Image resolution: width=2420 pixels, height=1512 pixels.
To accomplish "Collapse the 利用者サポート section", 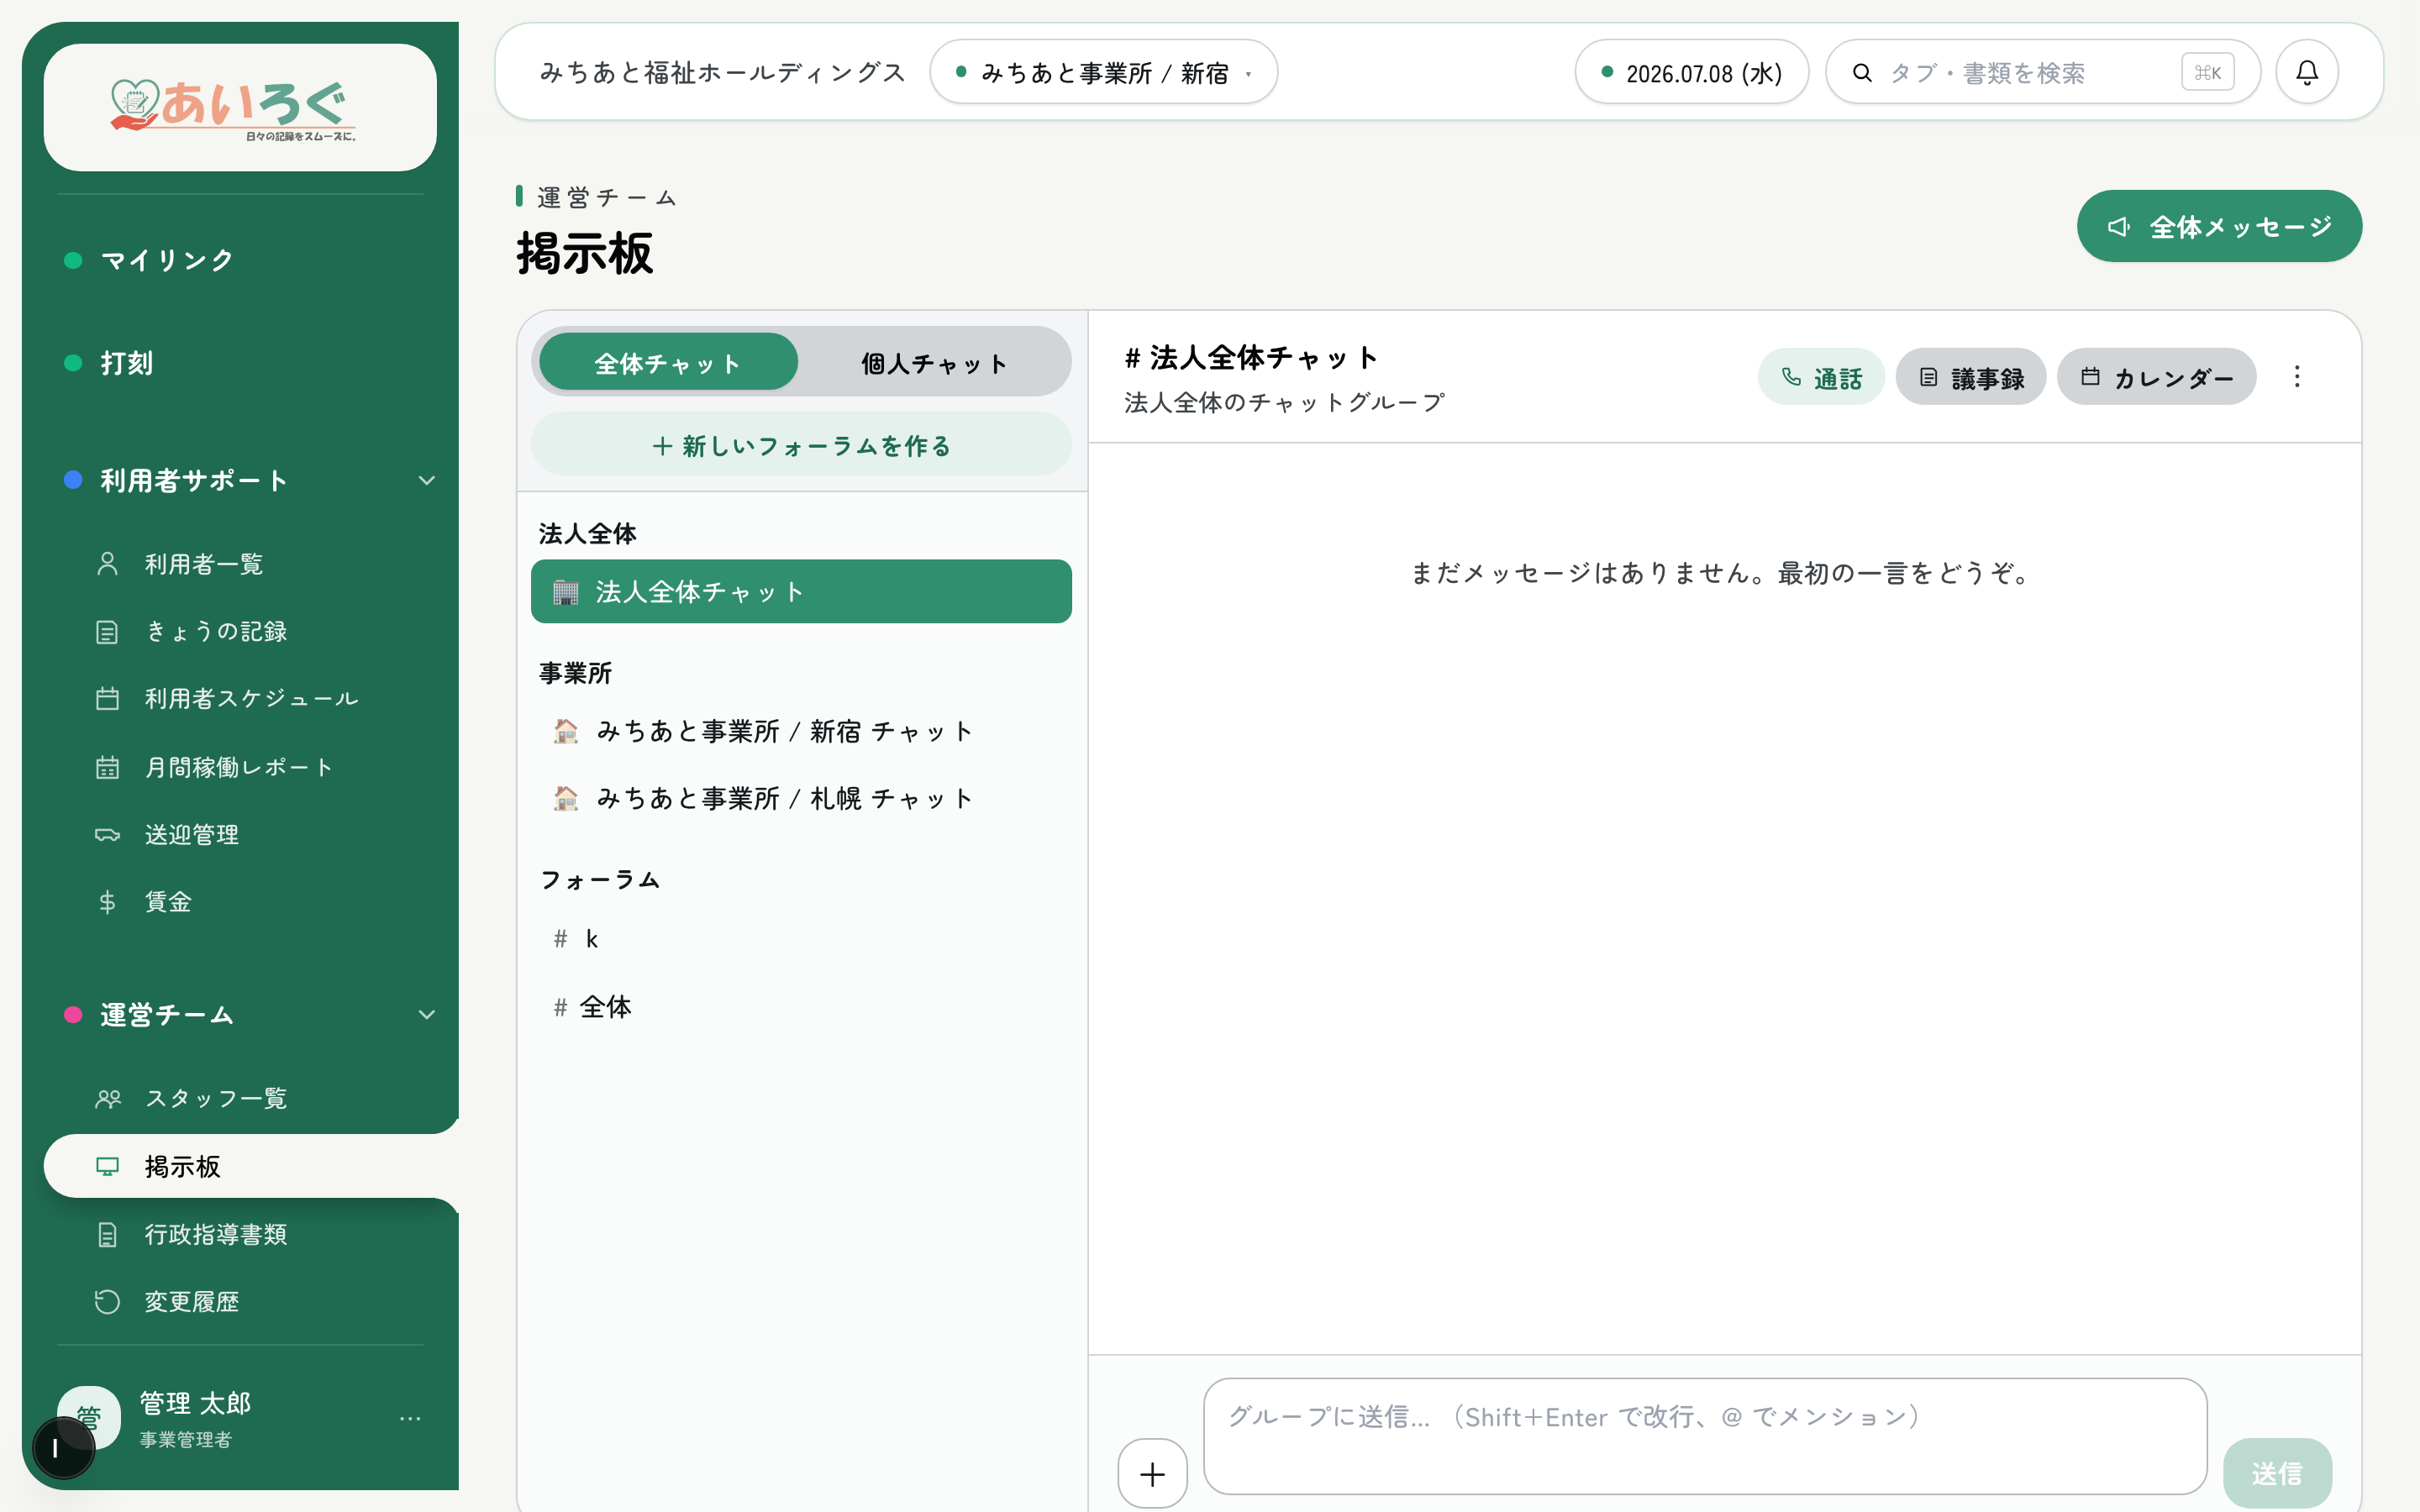I will (x=426, y=481).
